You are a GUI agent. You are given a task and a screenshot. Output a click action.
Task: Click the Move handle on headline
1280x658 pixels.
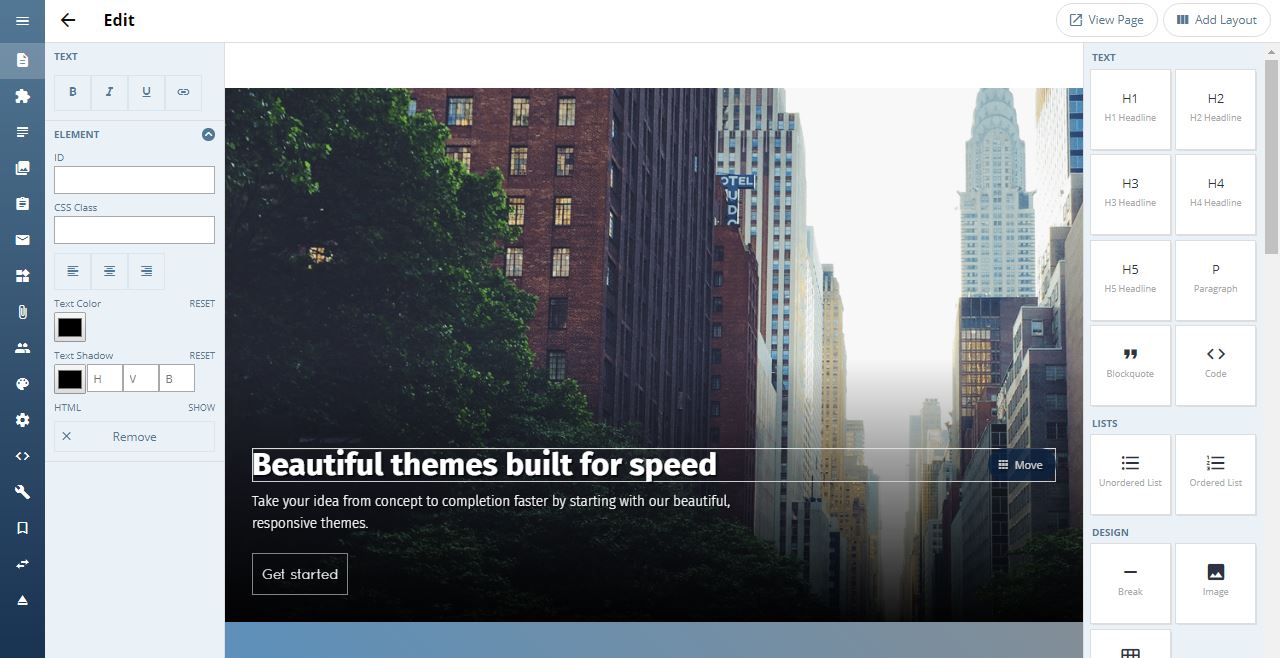pyautogui.click(x=1021, y=465)
